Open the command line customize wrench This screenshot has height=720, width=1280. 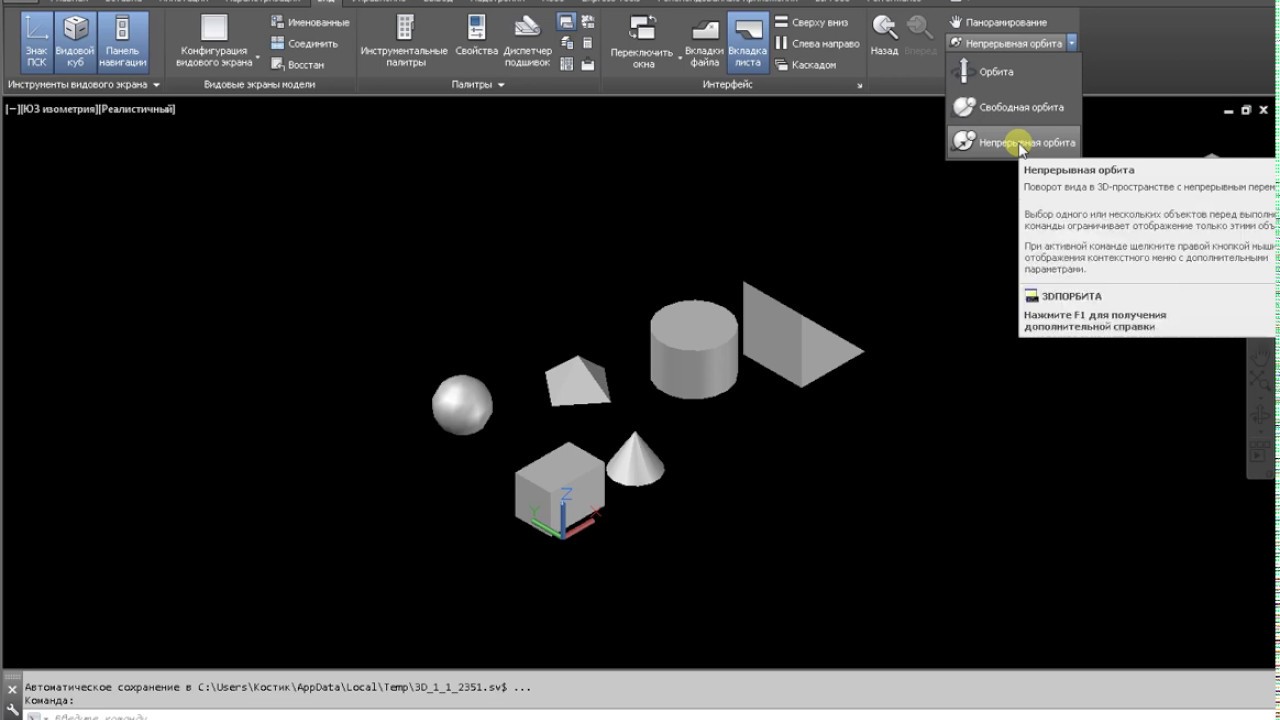13,708
